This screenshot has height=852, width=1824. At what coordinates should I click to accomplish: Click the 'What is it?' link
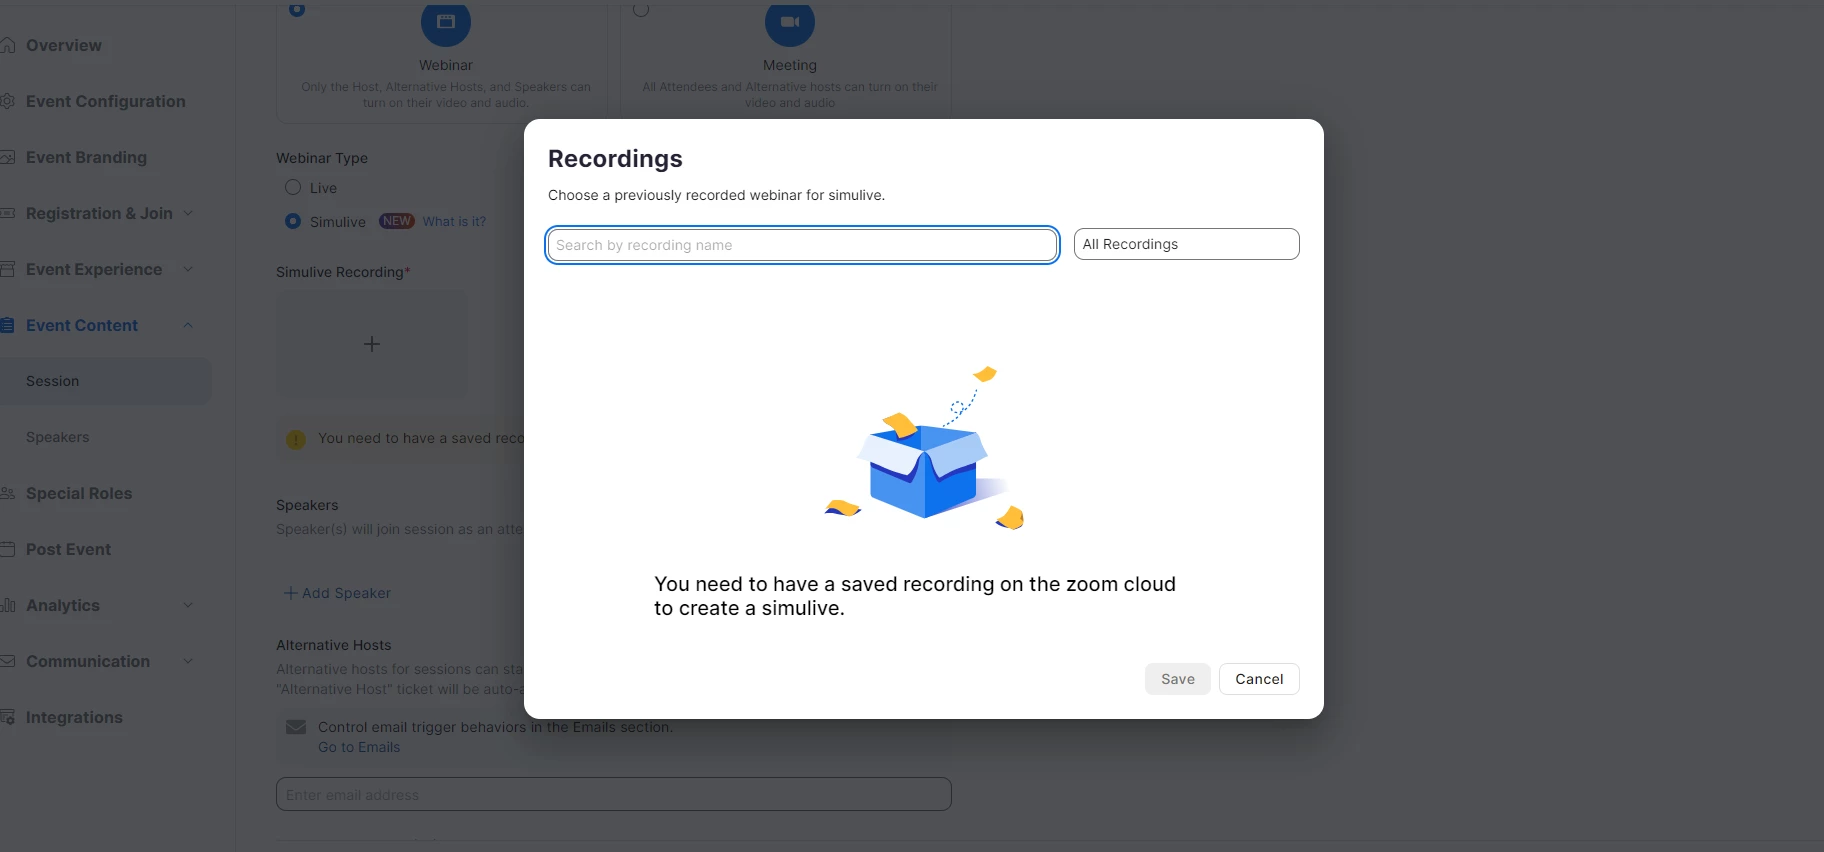tap(454, 221)
